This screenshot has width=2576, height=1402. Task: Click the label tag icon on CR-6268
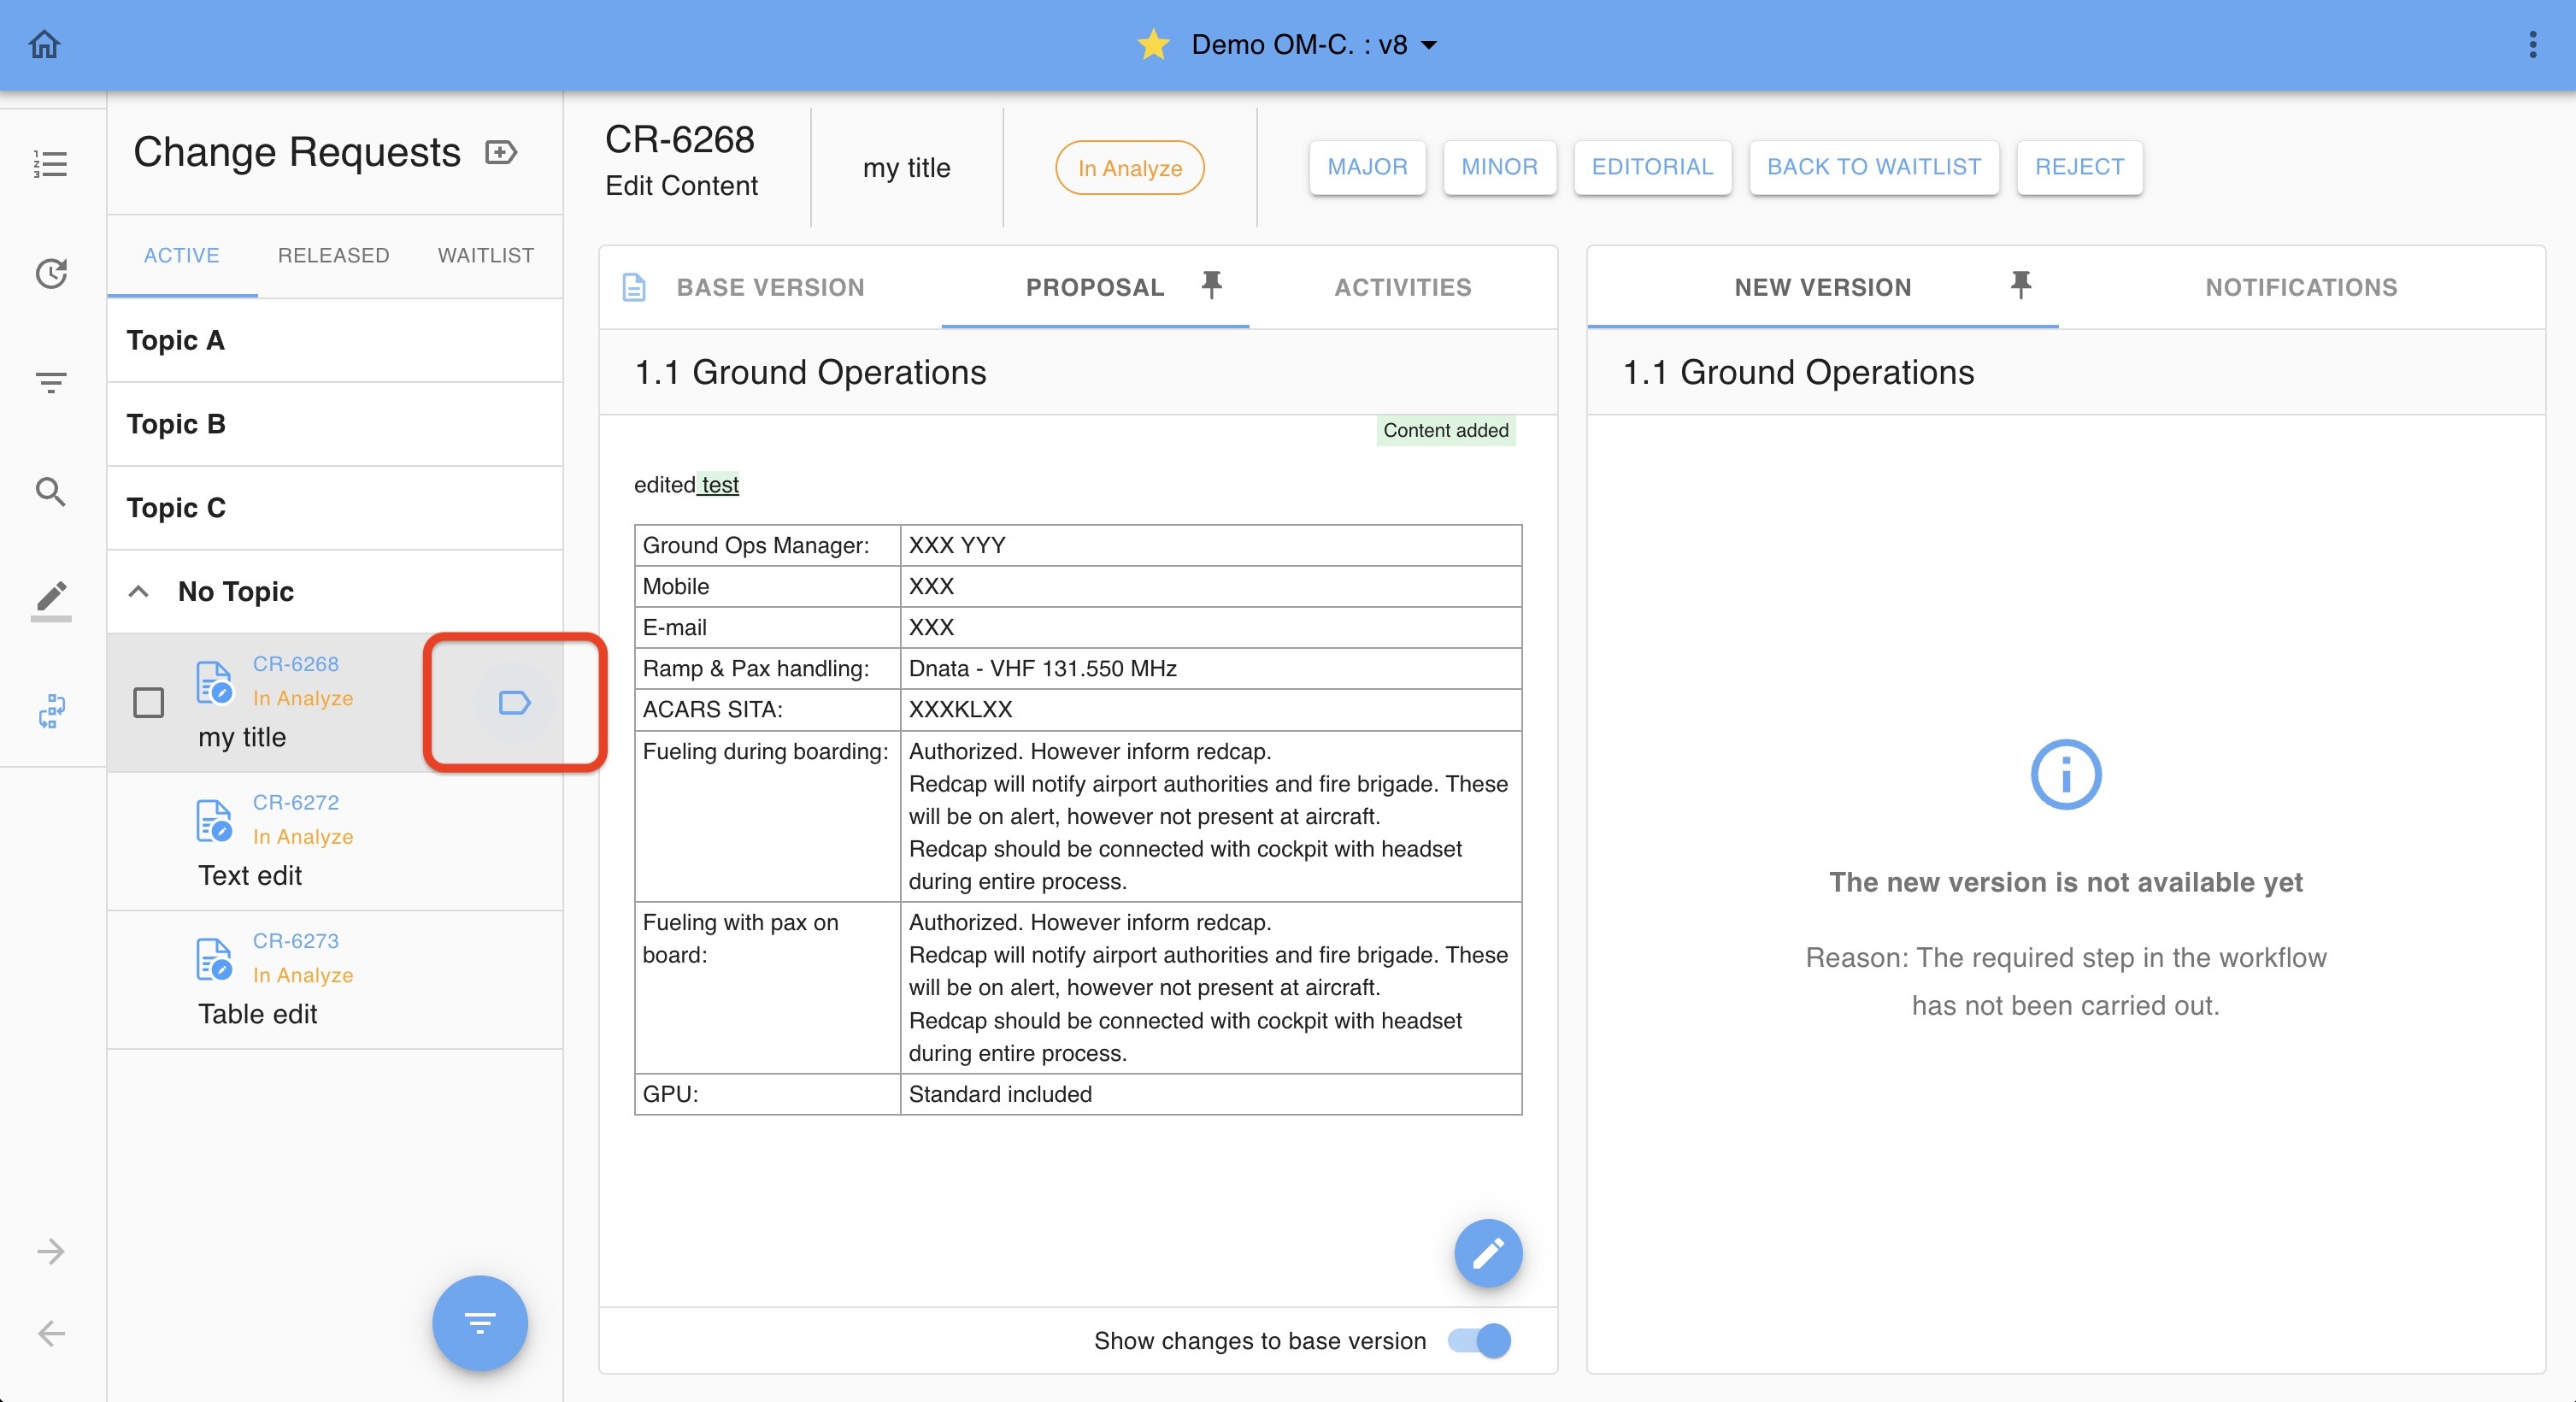coord(514,703)
